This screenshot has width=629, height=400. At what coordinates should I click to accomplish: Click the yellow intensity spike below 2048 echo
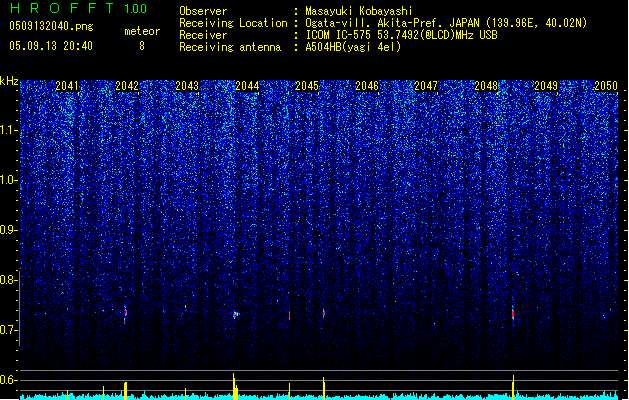click(513, 387)
